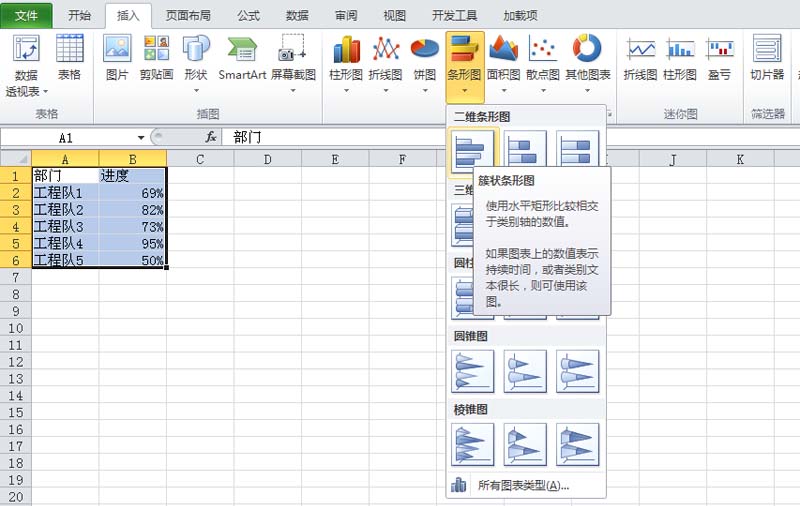Insert a 盈亏 win/loss sparkline
This screenshot has width=800, height=506.
719,57
